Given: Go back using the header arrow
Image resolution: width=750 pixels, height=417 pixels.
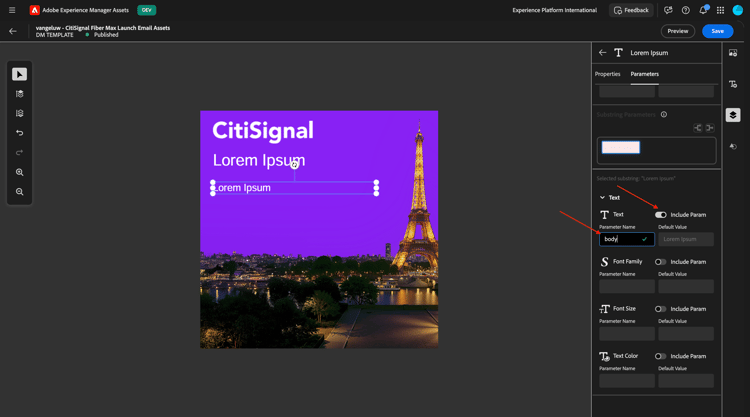Looking at the screenshot, I should click(13, 31).
